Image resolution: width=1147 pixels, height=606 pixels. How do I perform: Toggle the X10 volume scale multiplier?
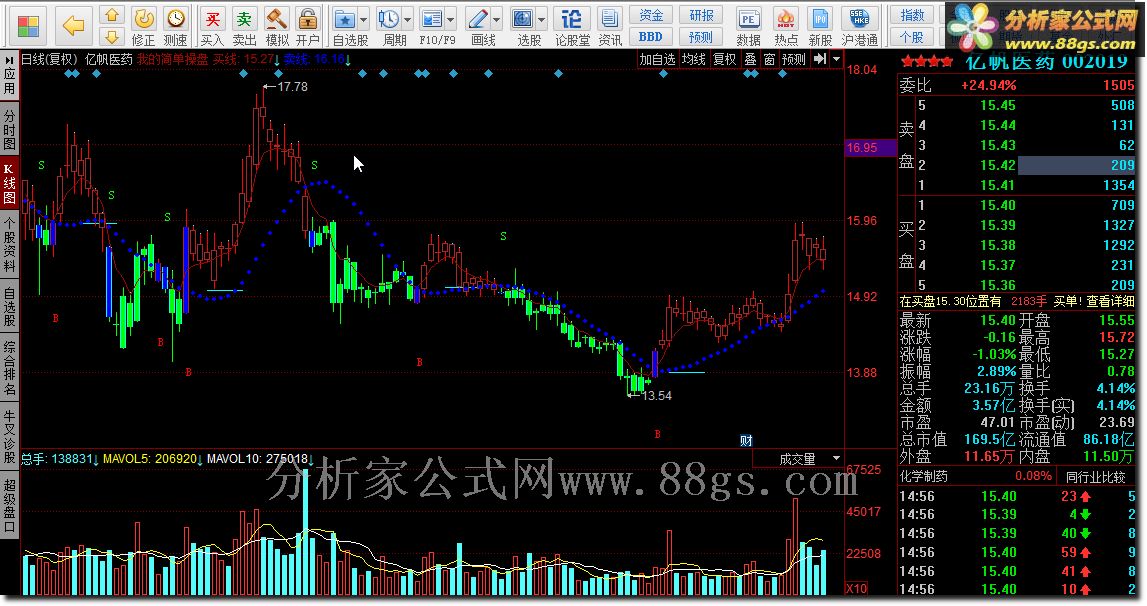coord(857,588)
